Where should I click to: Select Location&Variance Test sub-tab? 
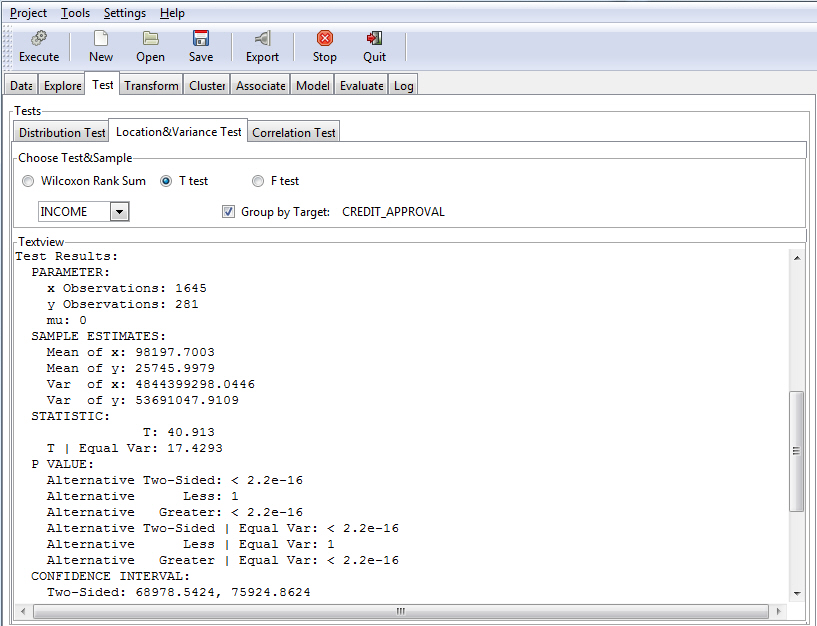(178, 131)
